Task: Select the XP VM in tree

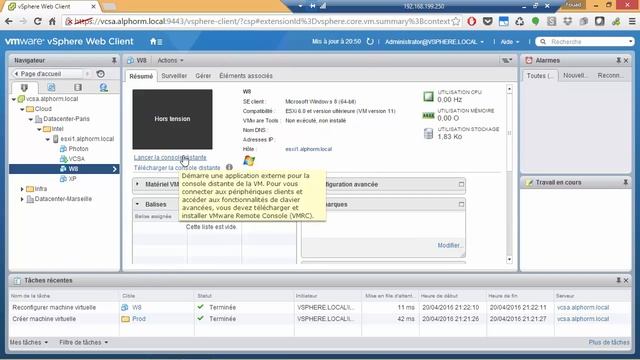Action: 73,179
